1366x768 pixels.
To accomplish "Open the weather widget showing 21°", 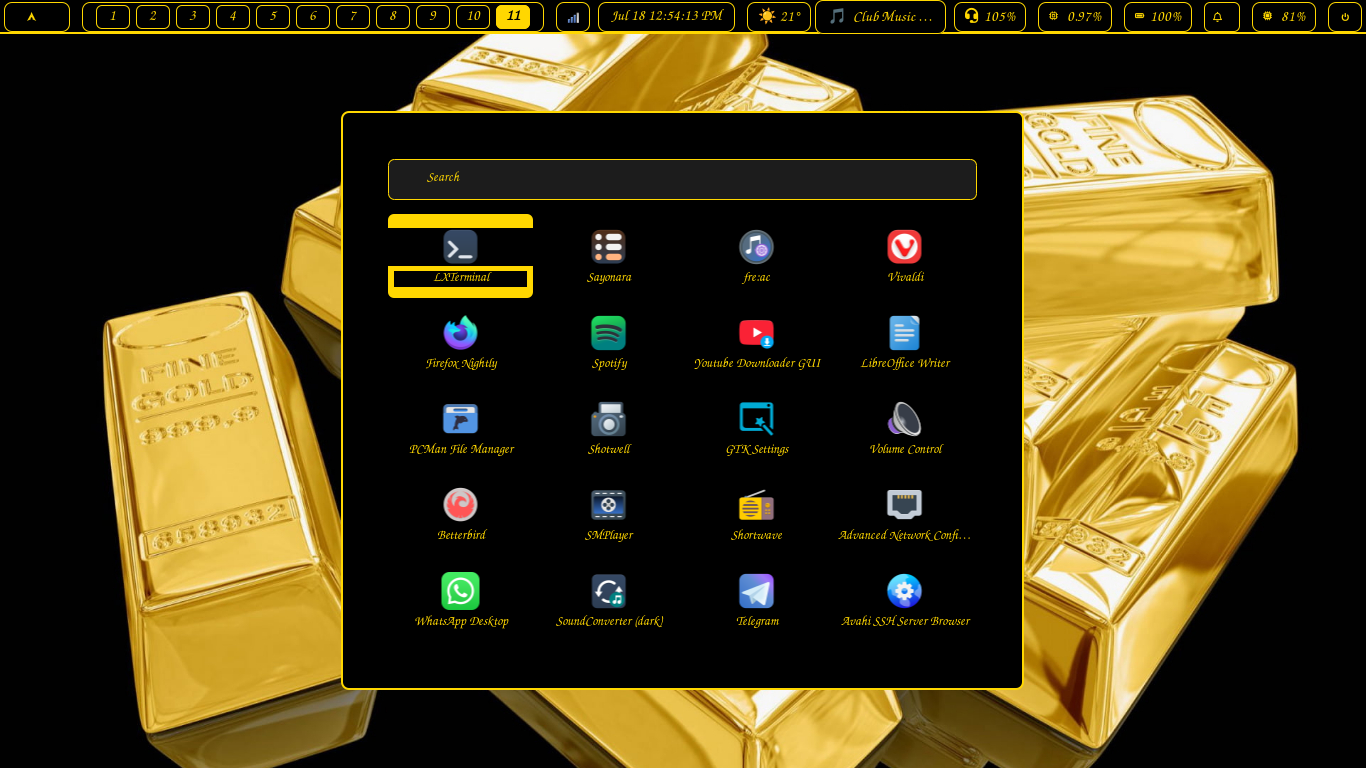I will click(779, 17).
